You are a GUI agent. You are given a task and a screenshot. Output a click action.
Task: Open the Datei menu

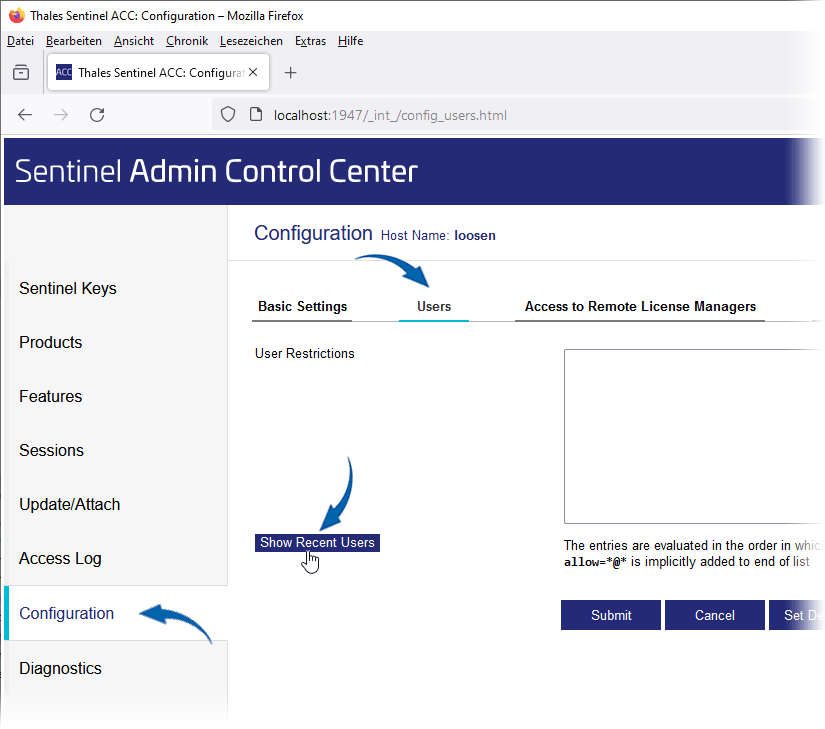tap(21, 40)
